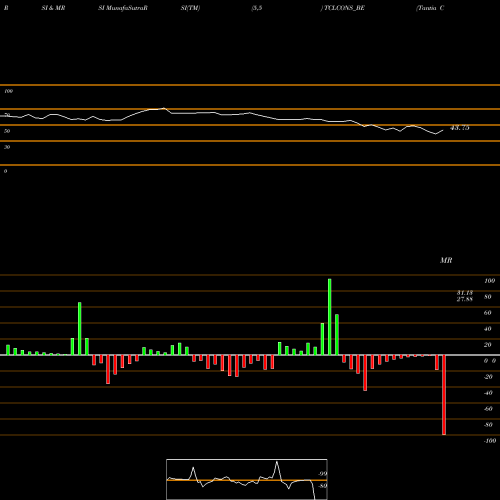Click the MR axis label -20
The image size is (500, 500).
[x=488, y=377]
